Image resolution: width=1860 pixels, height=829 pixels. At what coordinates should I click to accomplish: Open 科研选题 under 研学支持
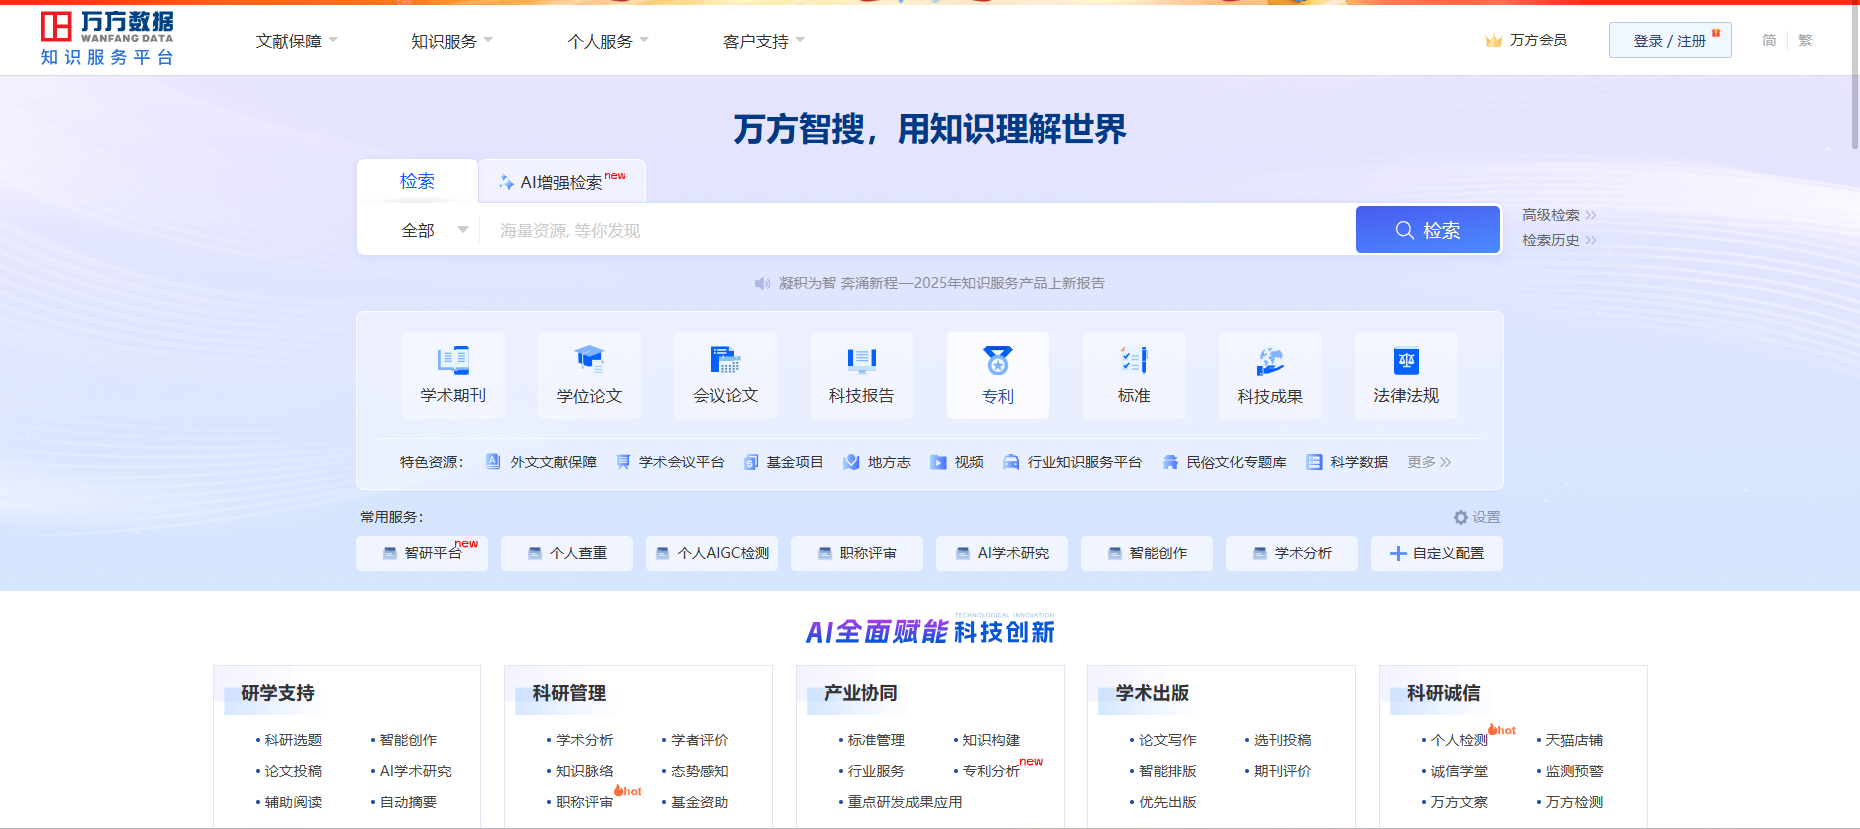pyautogui.click(x=293, y=740)
